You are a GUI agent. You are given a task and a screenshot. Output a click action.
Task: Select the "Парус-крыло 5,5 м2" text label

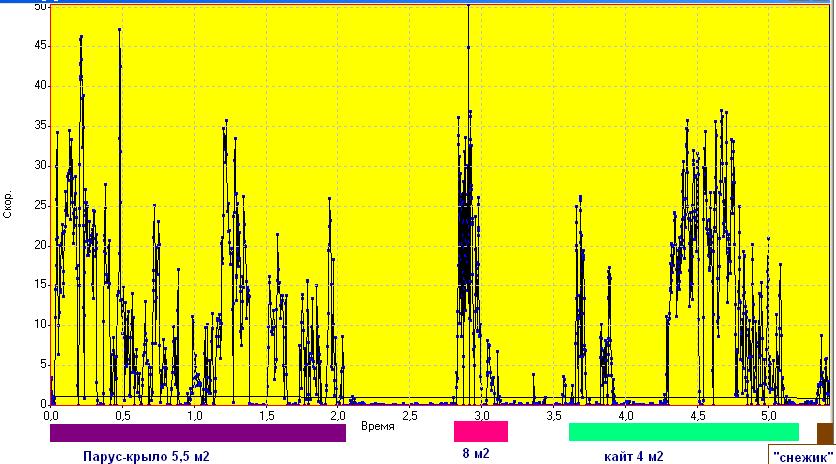click(146, 456)
